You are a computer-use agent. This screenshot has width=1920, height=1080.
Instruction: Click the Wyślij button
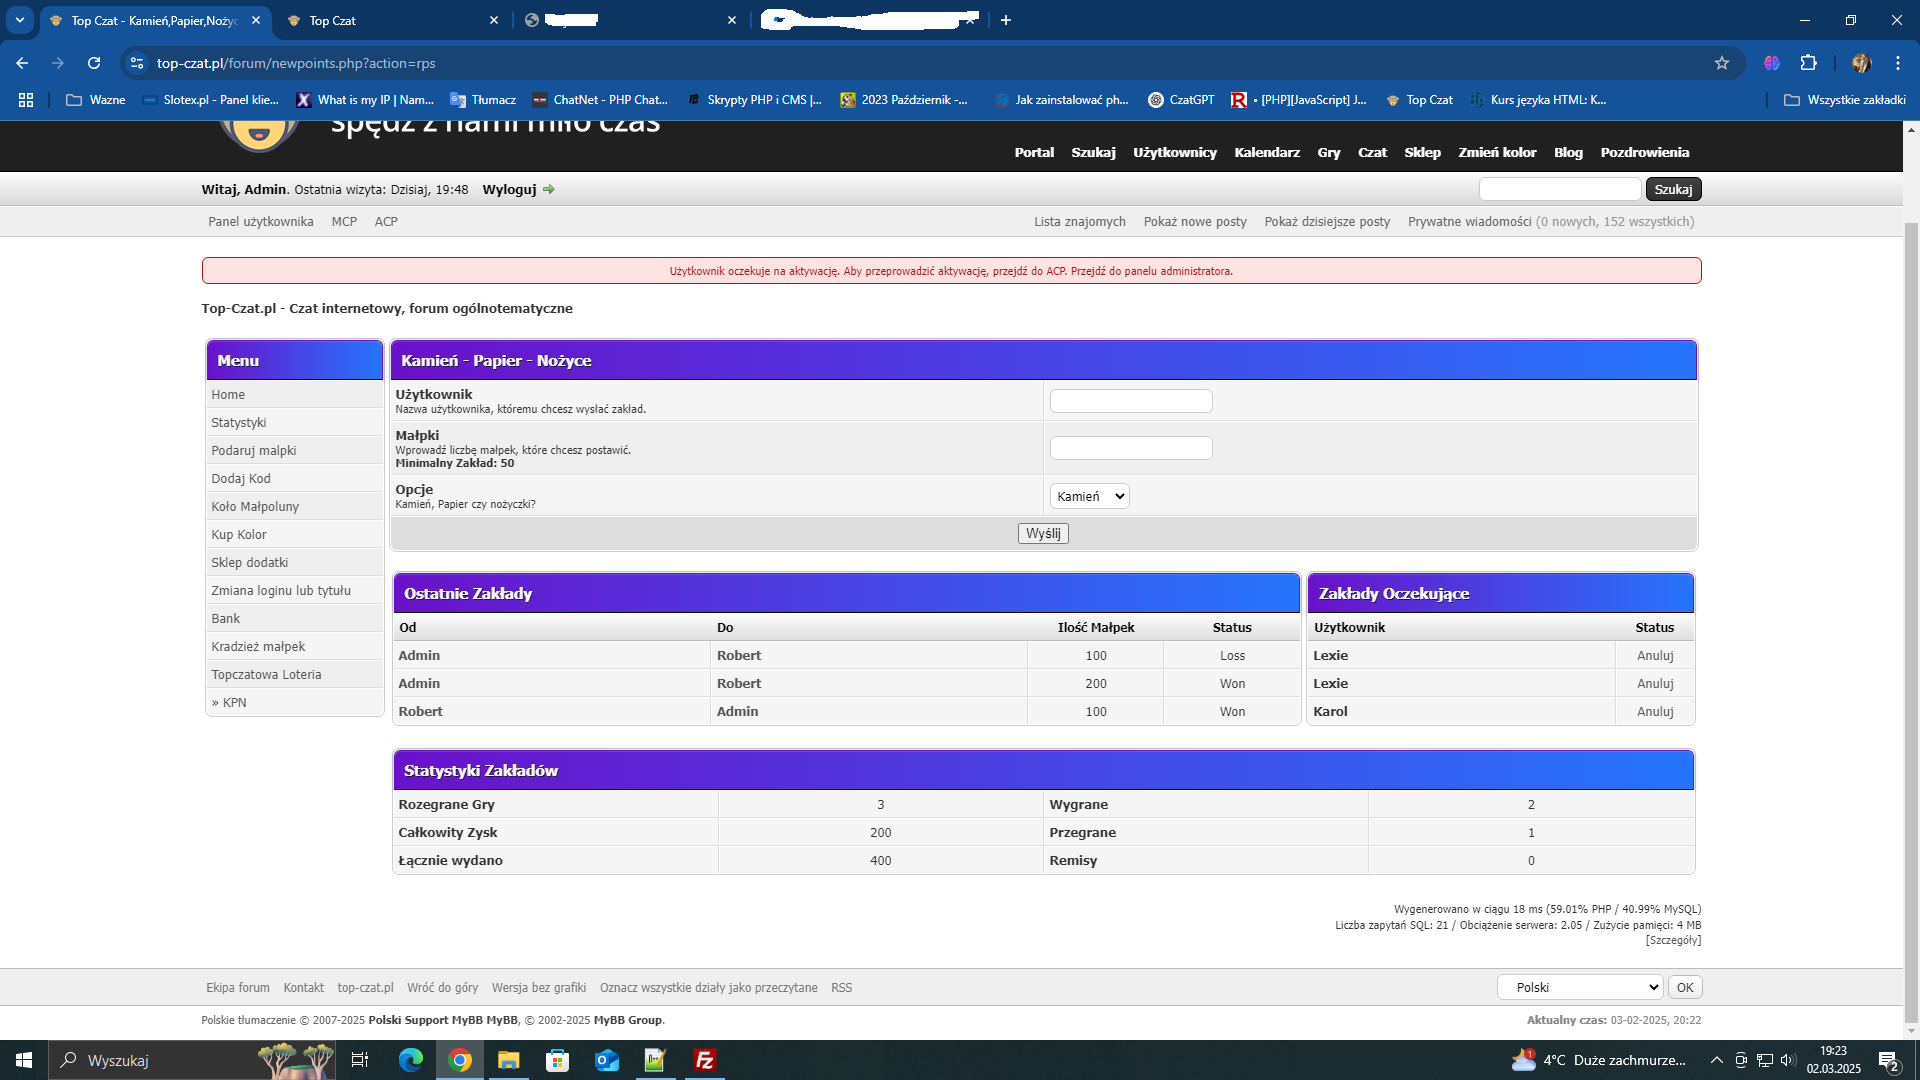[1043, 533]
